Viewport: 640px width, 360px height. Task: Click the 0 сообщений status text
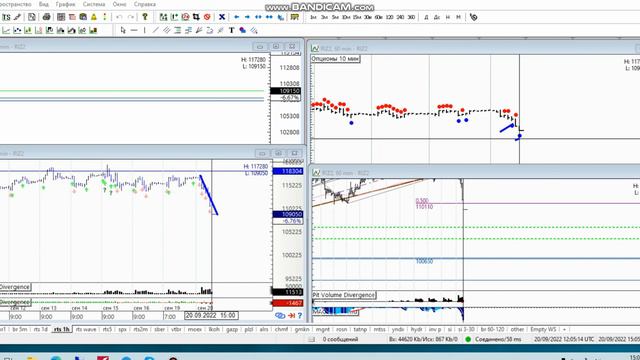point(340,339)
